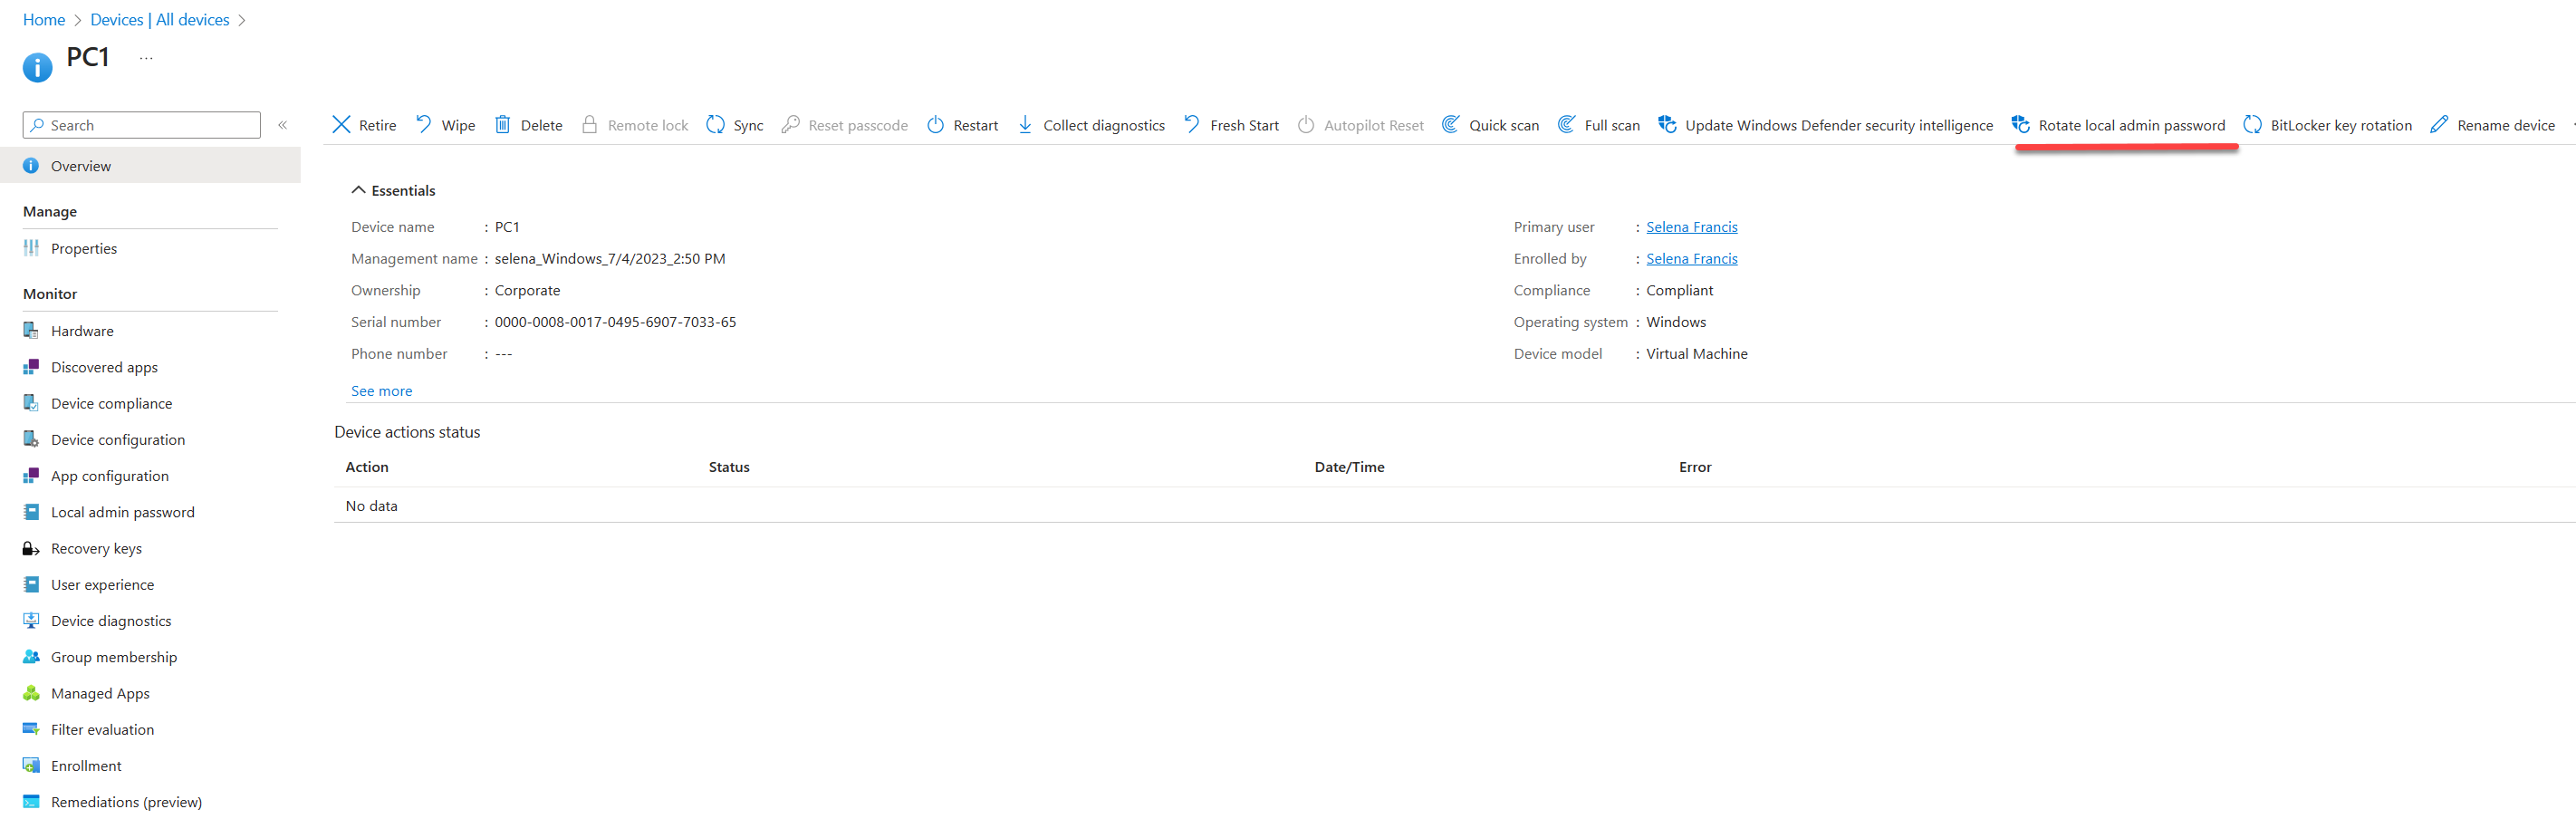Image resolution: width=2576 pixels, height=838 pixels.
Task: Click the Selena Francis primary user link
Action: 1691,226
